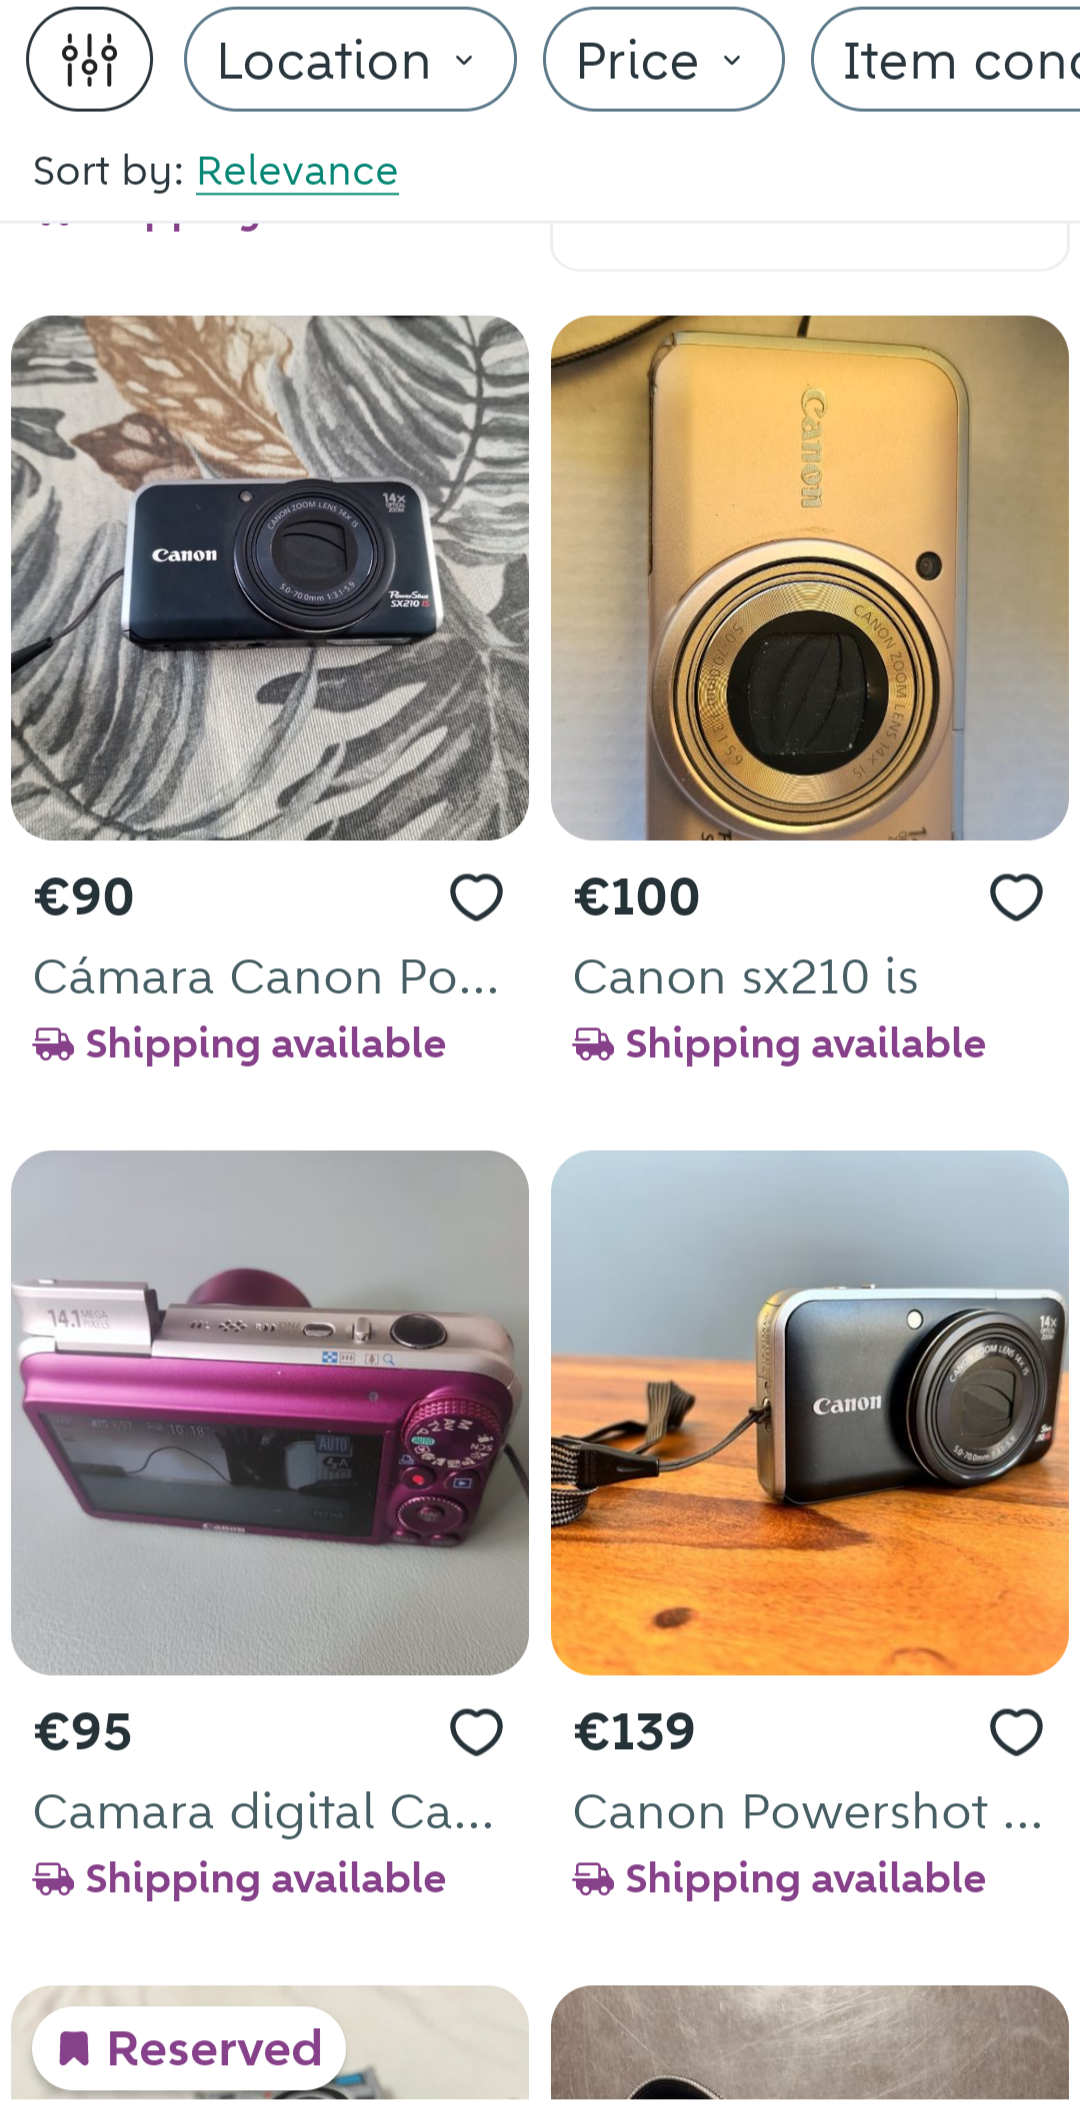
Task: Expand the Price filter dropdown
Action: click(663, 59)
